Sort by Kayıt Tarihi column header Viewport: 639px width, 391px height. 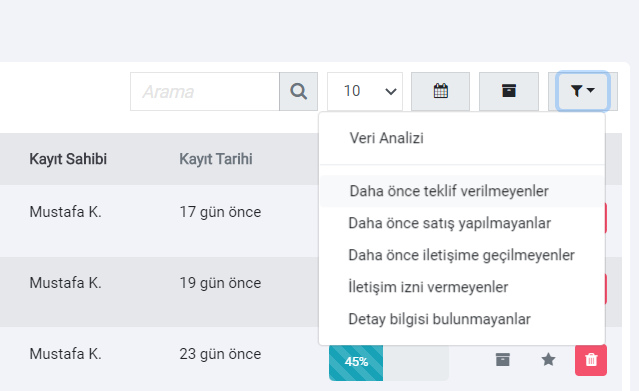pyautogui.click(x=216, y=159)
